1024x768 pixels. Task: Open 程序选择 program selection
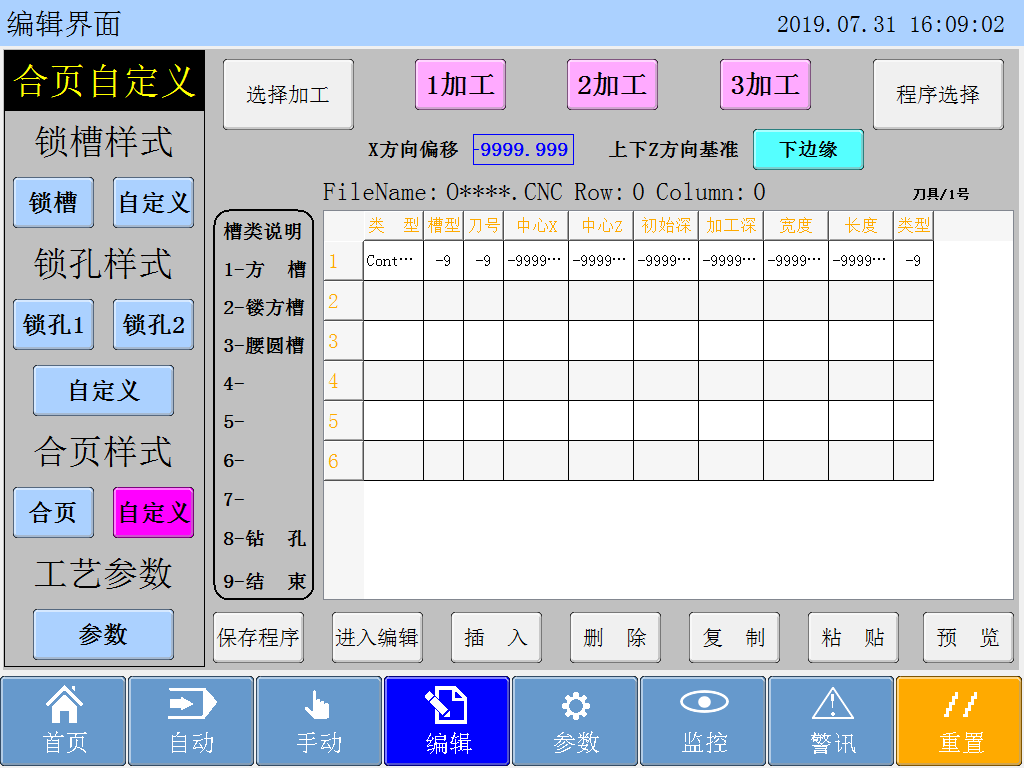pos(938,95)
